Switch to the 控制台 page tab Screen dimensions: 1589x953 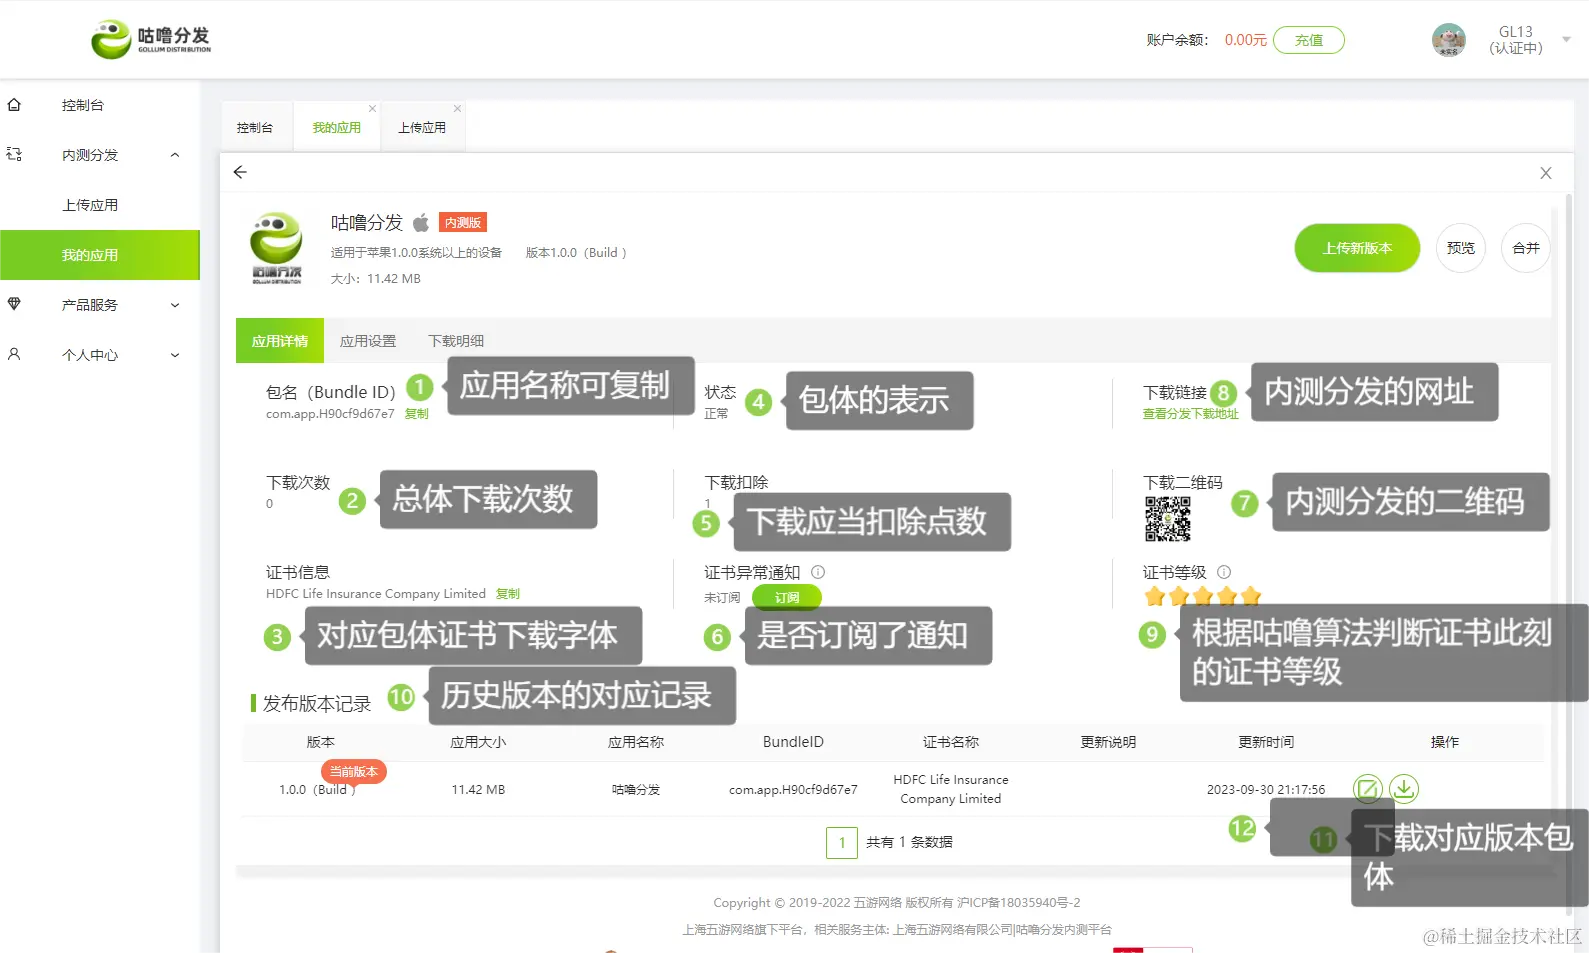(x=255, y=128)
